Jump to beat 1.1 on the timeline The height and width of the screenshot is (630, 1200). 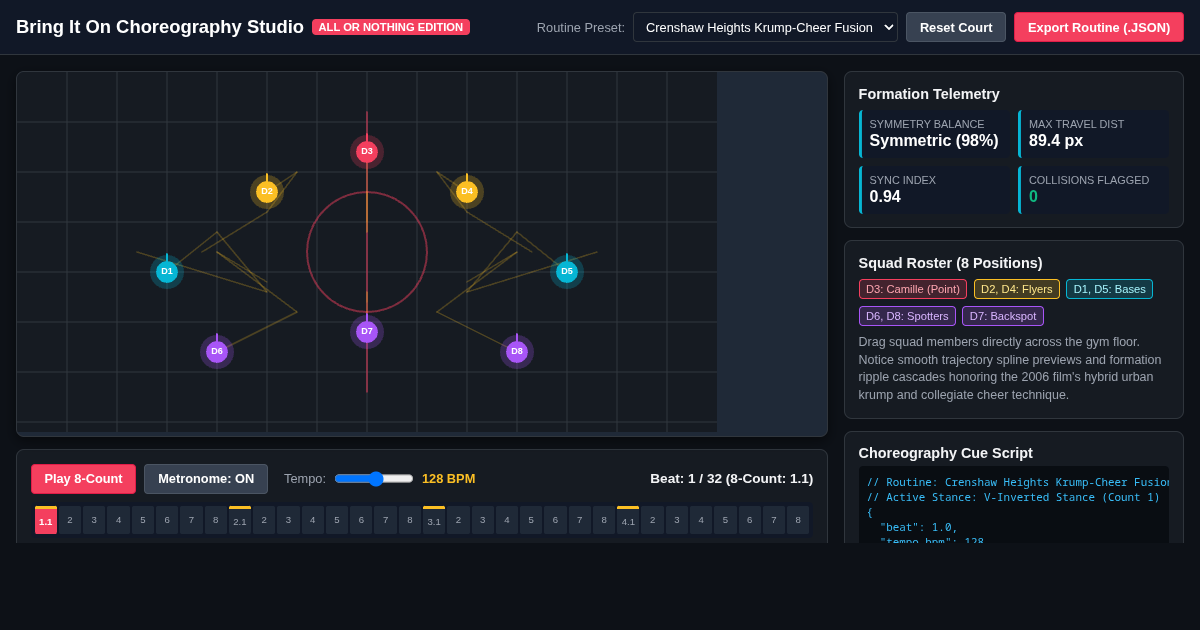46,520
